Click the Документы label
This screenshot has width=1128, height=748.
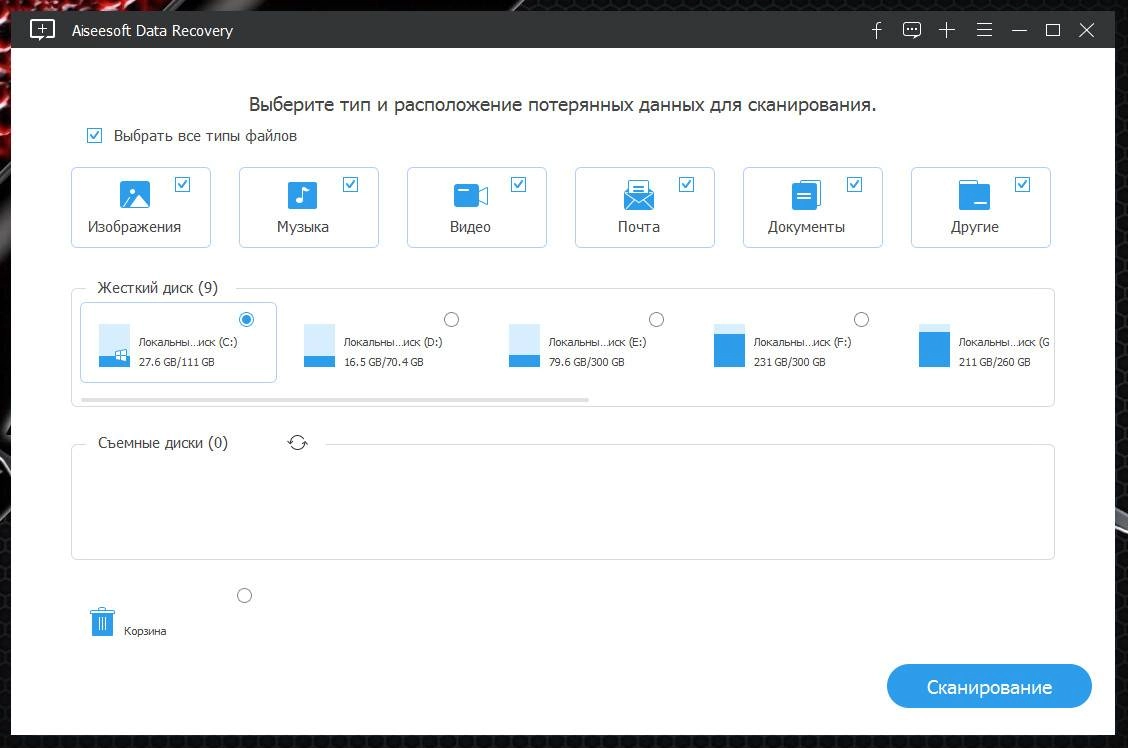tap(806, 227)
